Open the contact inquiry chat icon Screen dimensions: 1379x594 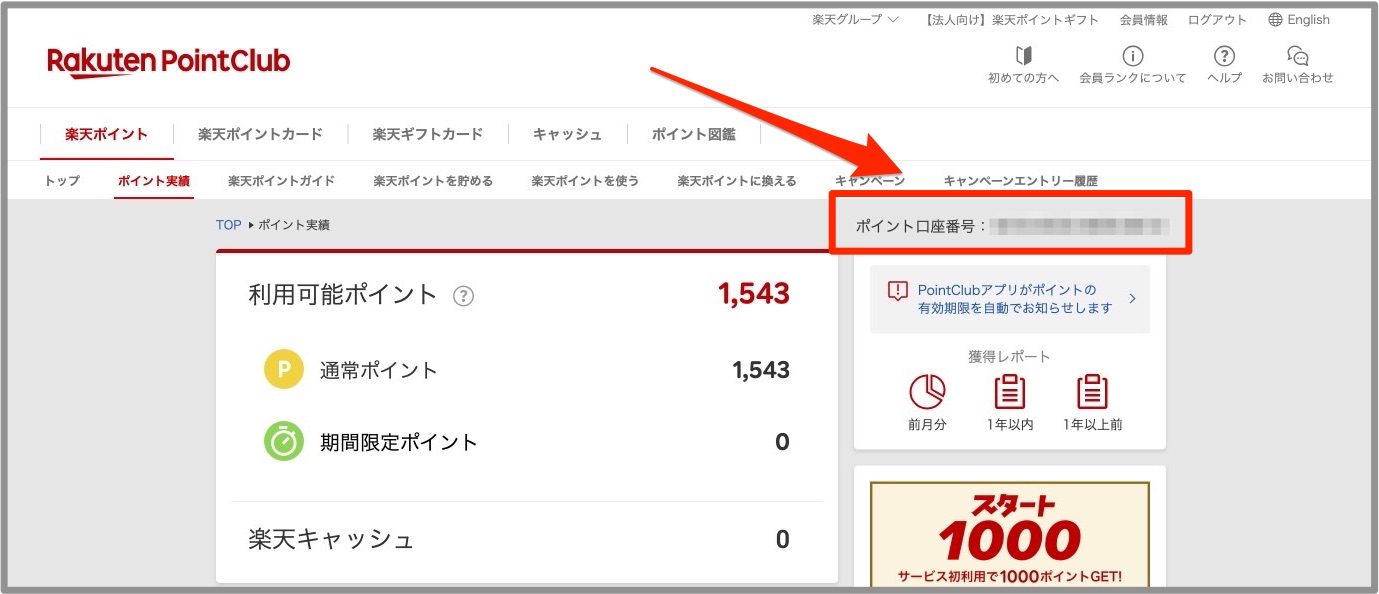point(1297,56)
